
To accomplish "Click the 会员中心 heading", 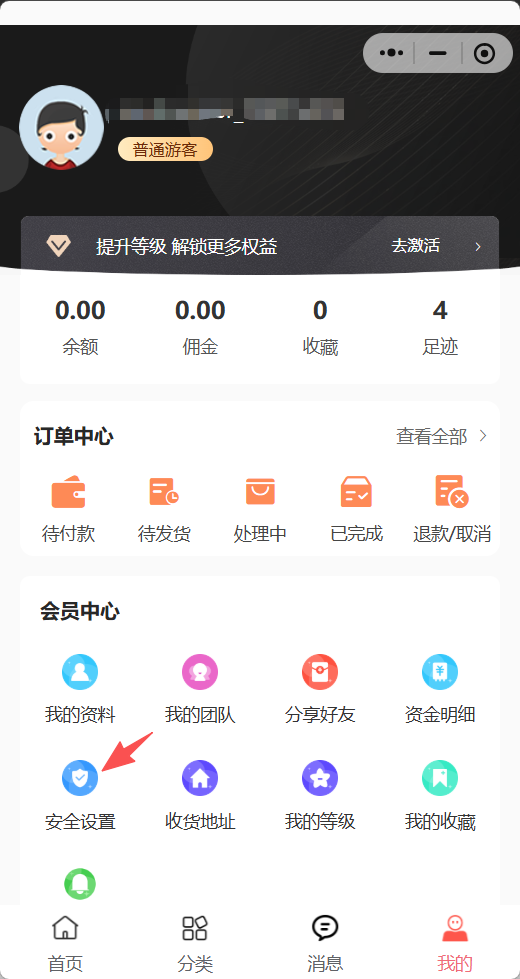I will pos(80,611).
